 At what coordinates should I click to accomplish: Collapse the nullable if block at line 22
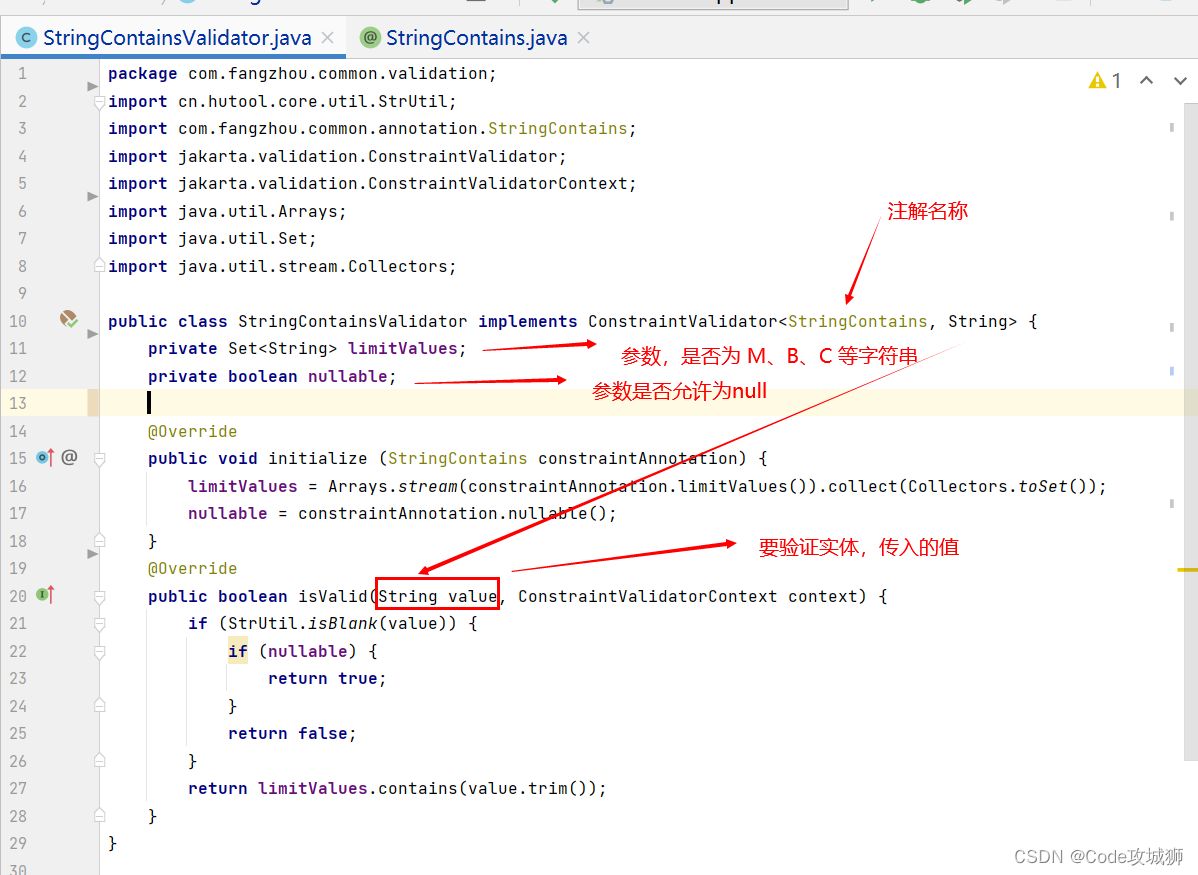[99, 652]
